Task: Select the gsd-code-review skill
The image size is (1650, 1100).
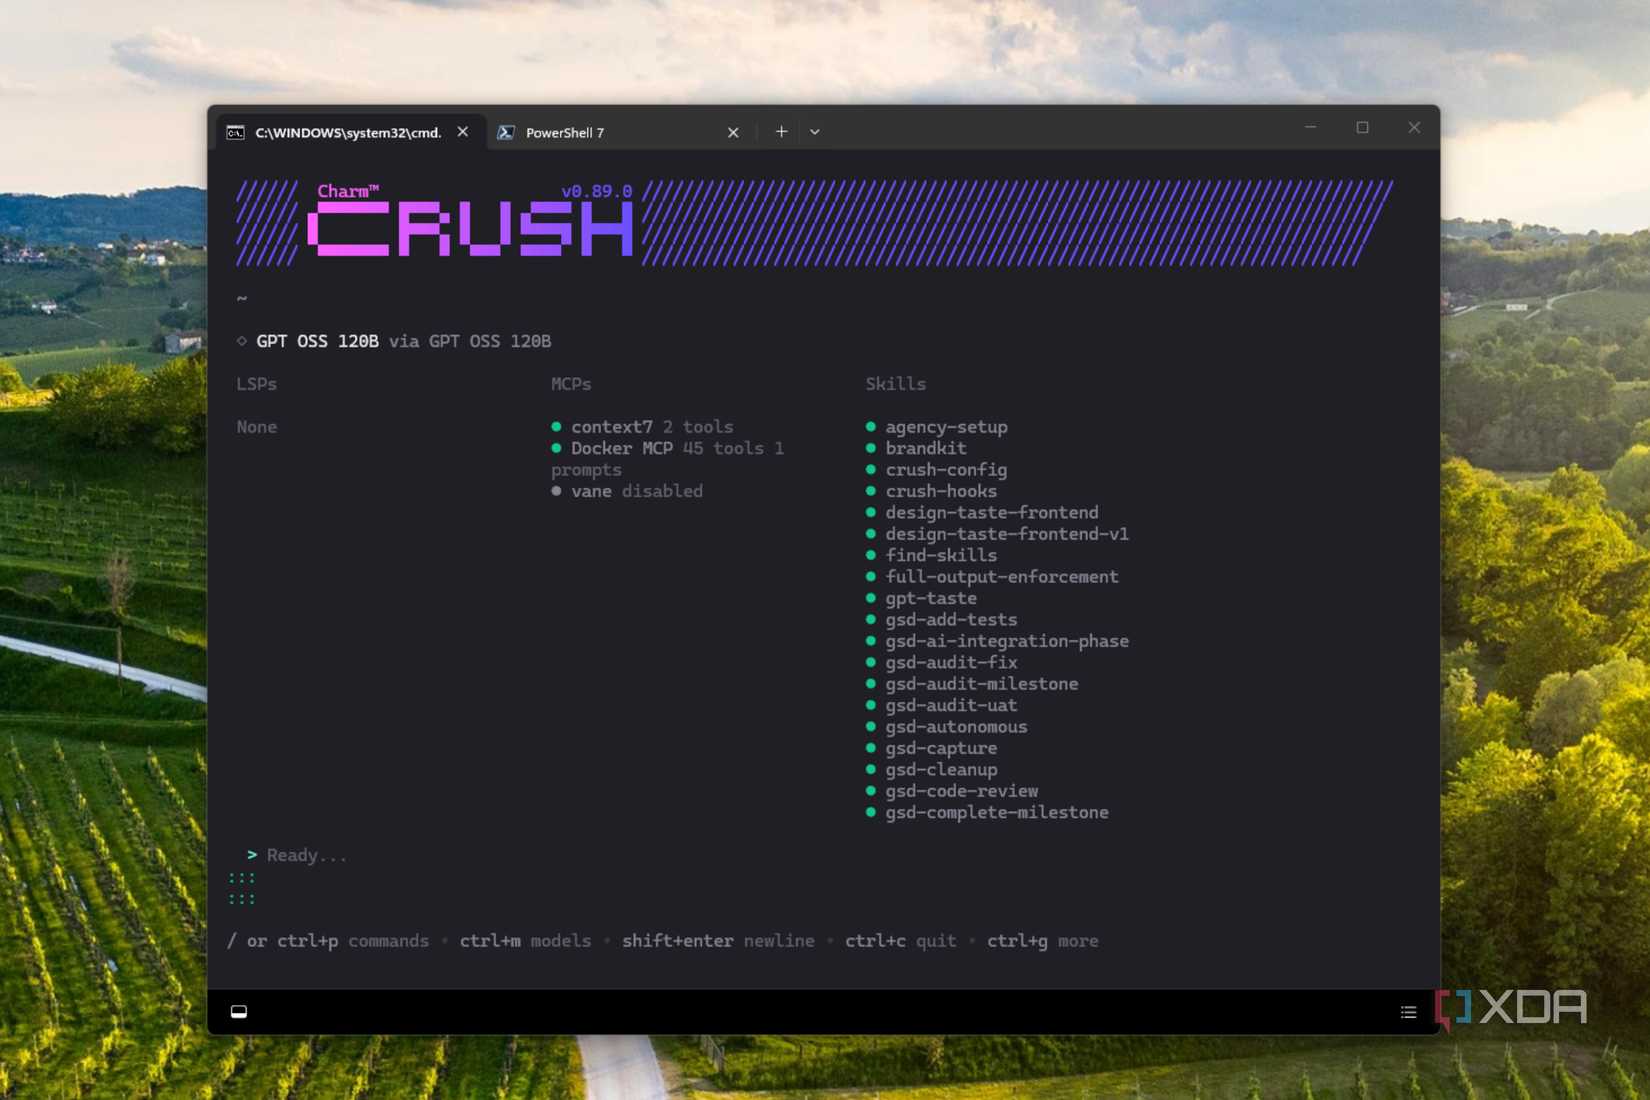Action: tap(952, 791)
